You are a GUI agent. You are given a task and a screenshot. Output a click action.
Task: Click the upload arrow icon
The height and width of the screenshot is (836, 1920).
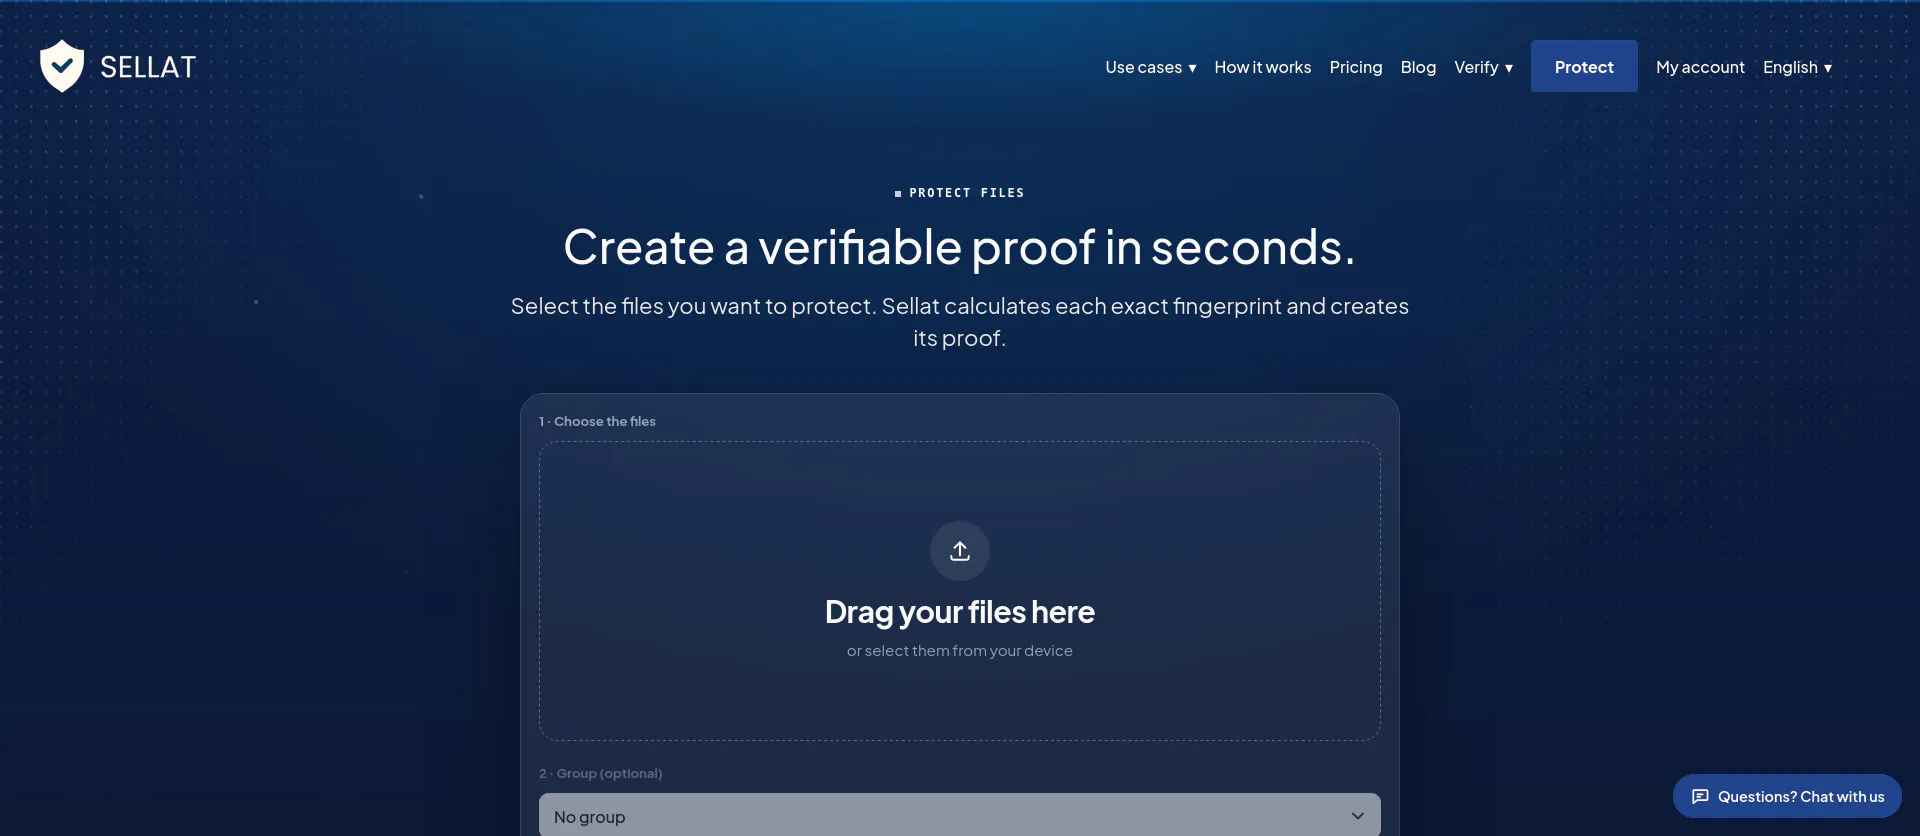(x=960, y=551)
